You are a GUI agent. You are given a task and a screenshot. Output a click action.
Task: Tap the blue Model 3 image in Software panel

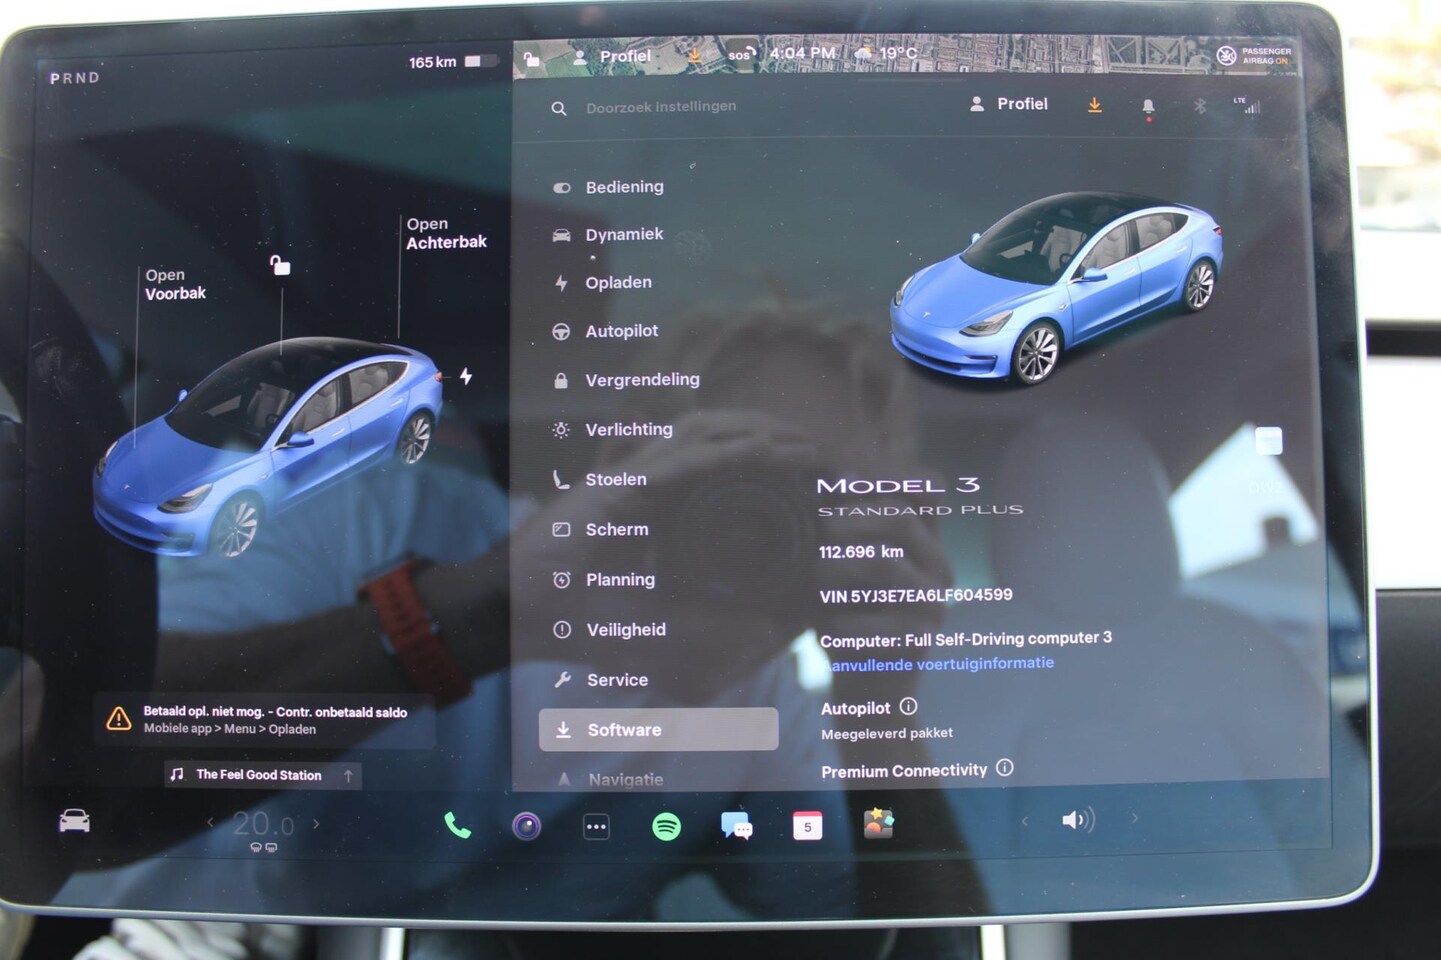[x=1055, y=286]
